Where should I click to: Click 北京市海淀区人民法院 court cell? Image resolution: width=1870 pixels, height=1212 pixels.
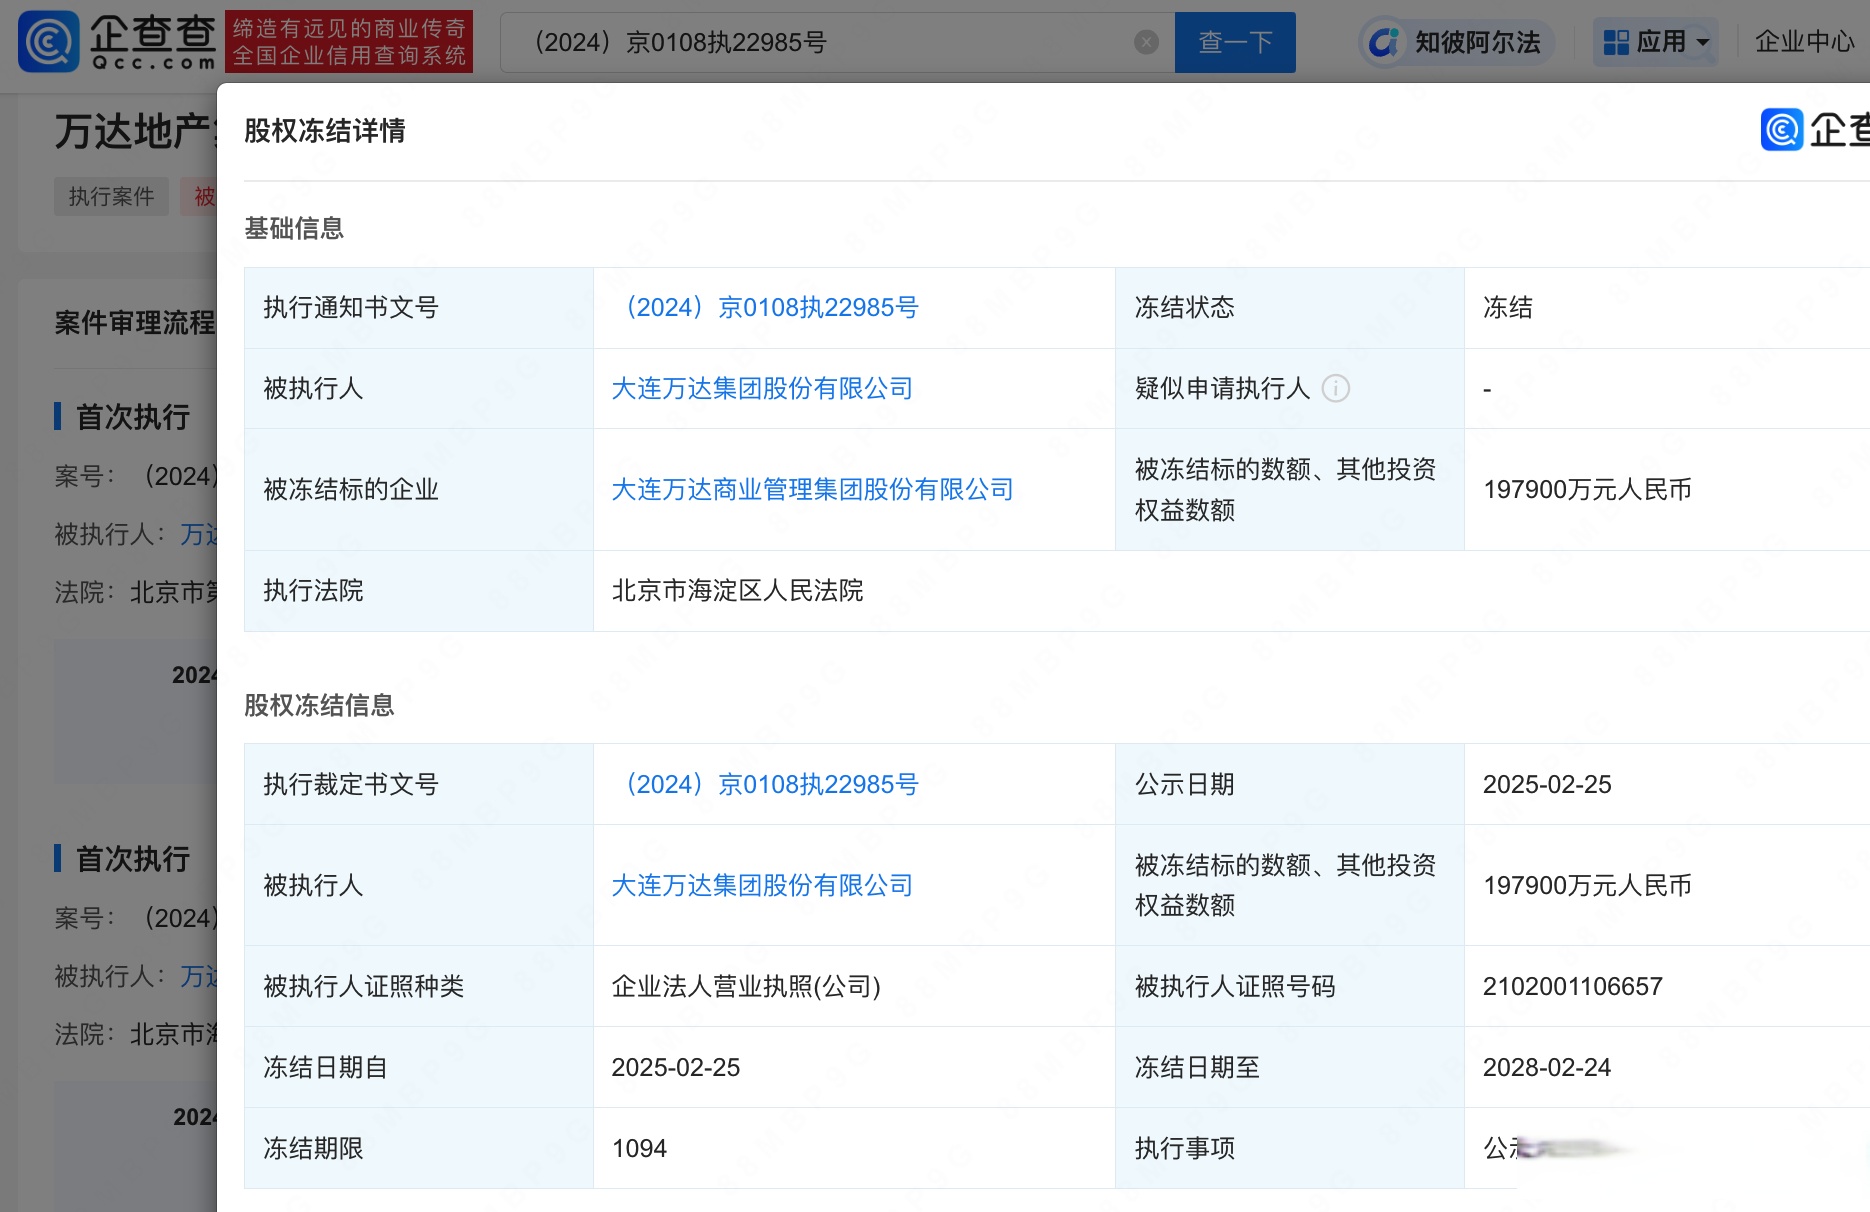coord(1231,590)
